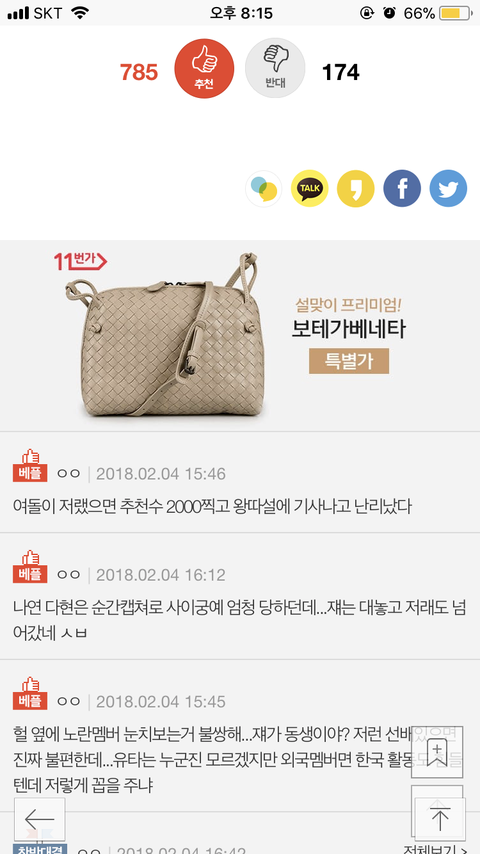This screenshot has width=480, height=854.
Task: Add a bookmark with the plus bookmark icon
Action: 437,752
